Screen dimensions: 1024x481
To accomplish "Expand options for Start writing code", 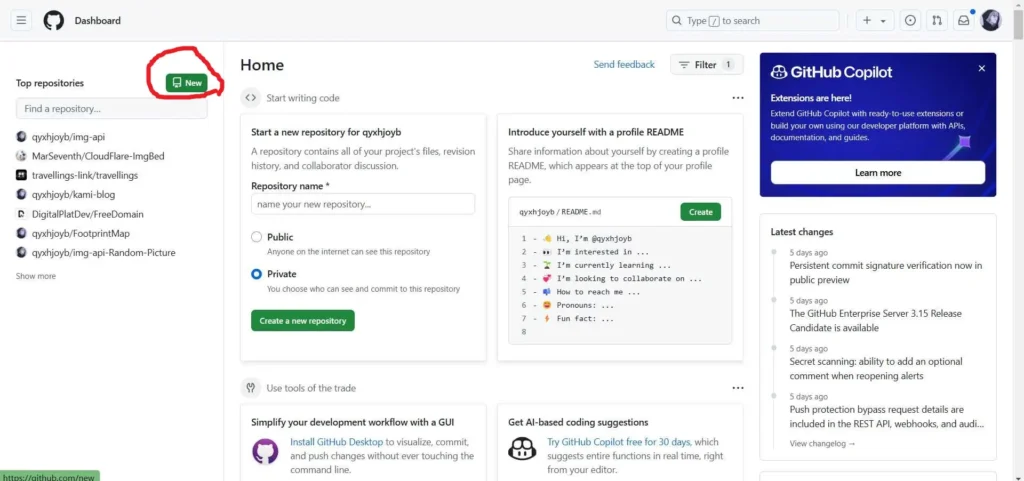I will pos(737,98).
